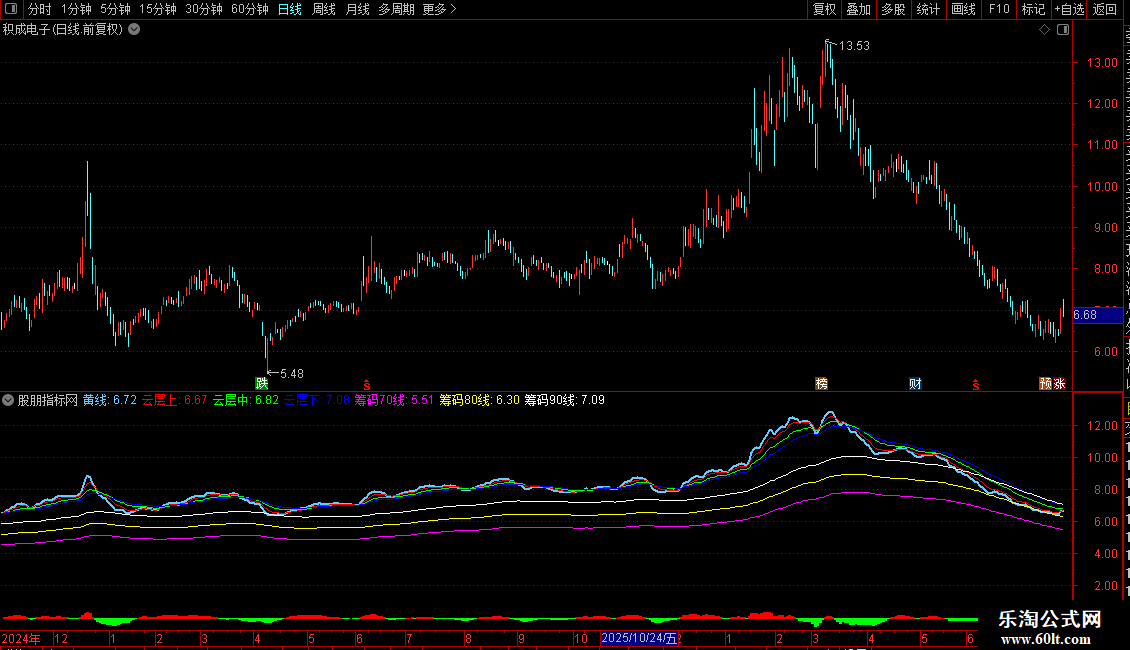Screen dimensions: 1130x650
Task: Select the 30分钟 period tab
Action: pos(204,9)
